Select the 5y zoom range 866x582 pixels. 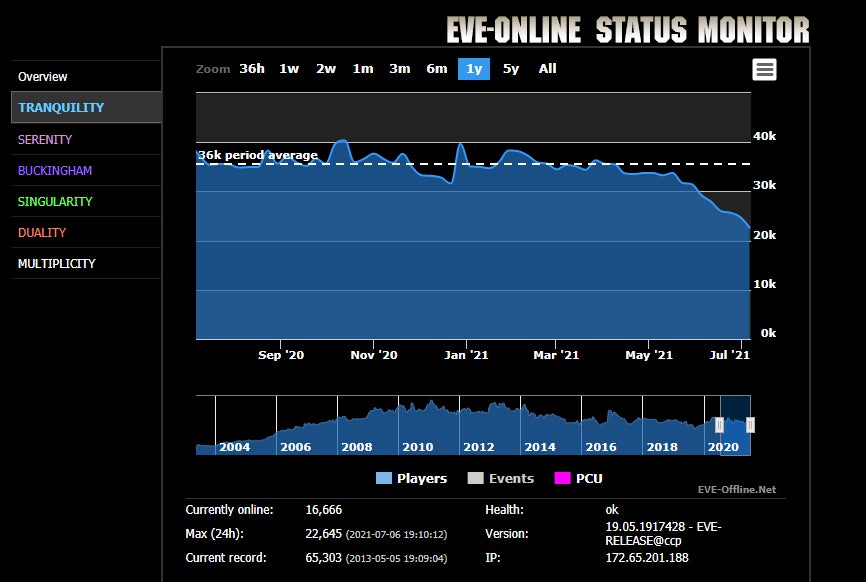click(510, 69)
